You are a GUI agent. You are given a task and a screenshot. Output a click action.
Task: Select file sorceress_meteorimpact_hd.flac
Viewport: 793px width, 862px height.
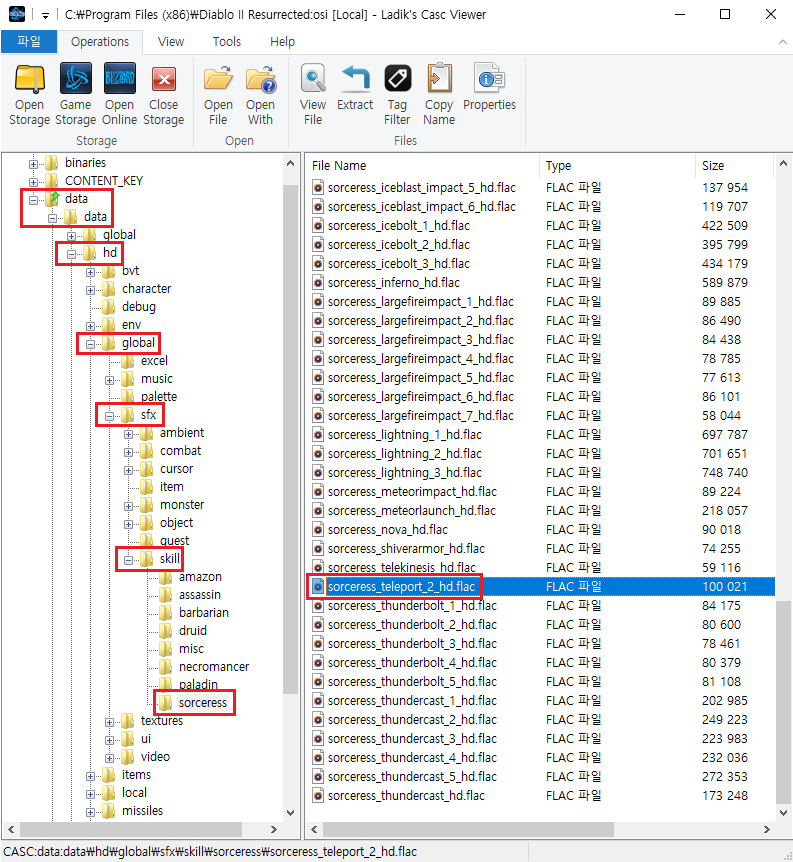pyautogui.click(x=412, y=491)
